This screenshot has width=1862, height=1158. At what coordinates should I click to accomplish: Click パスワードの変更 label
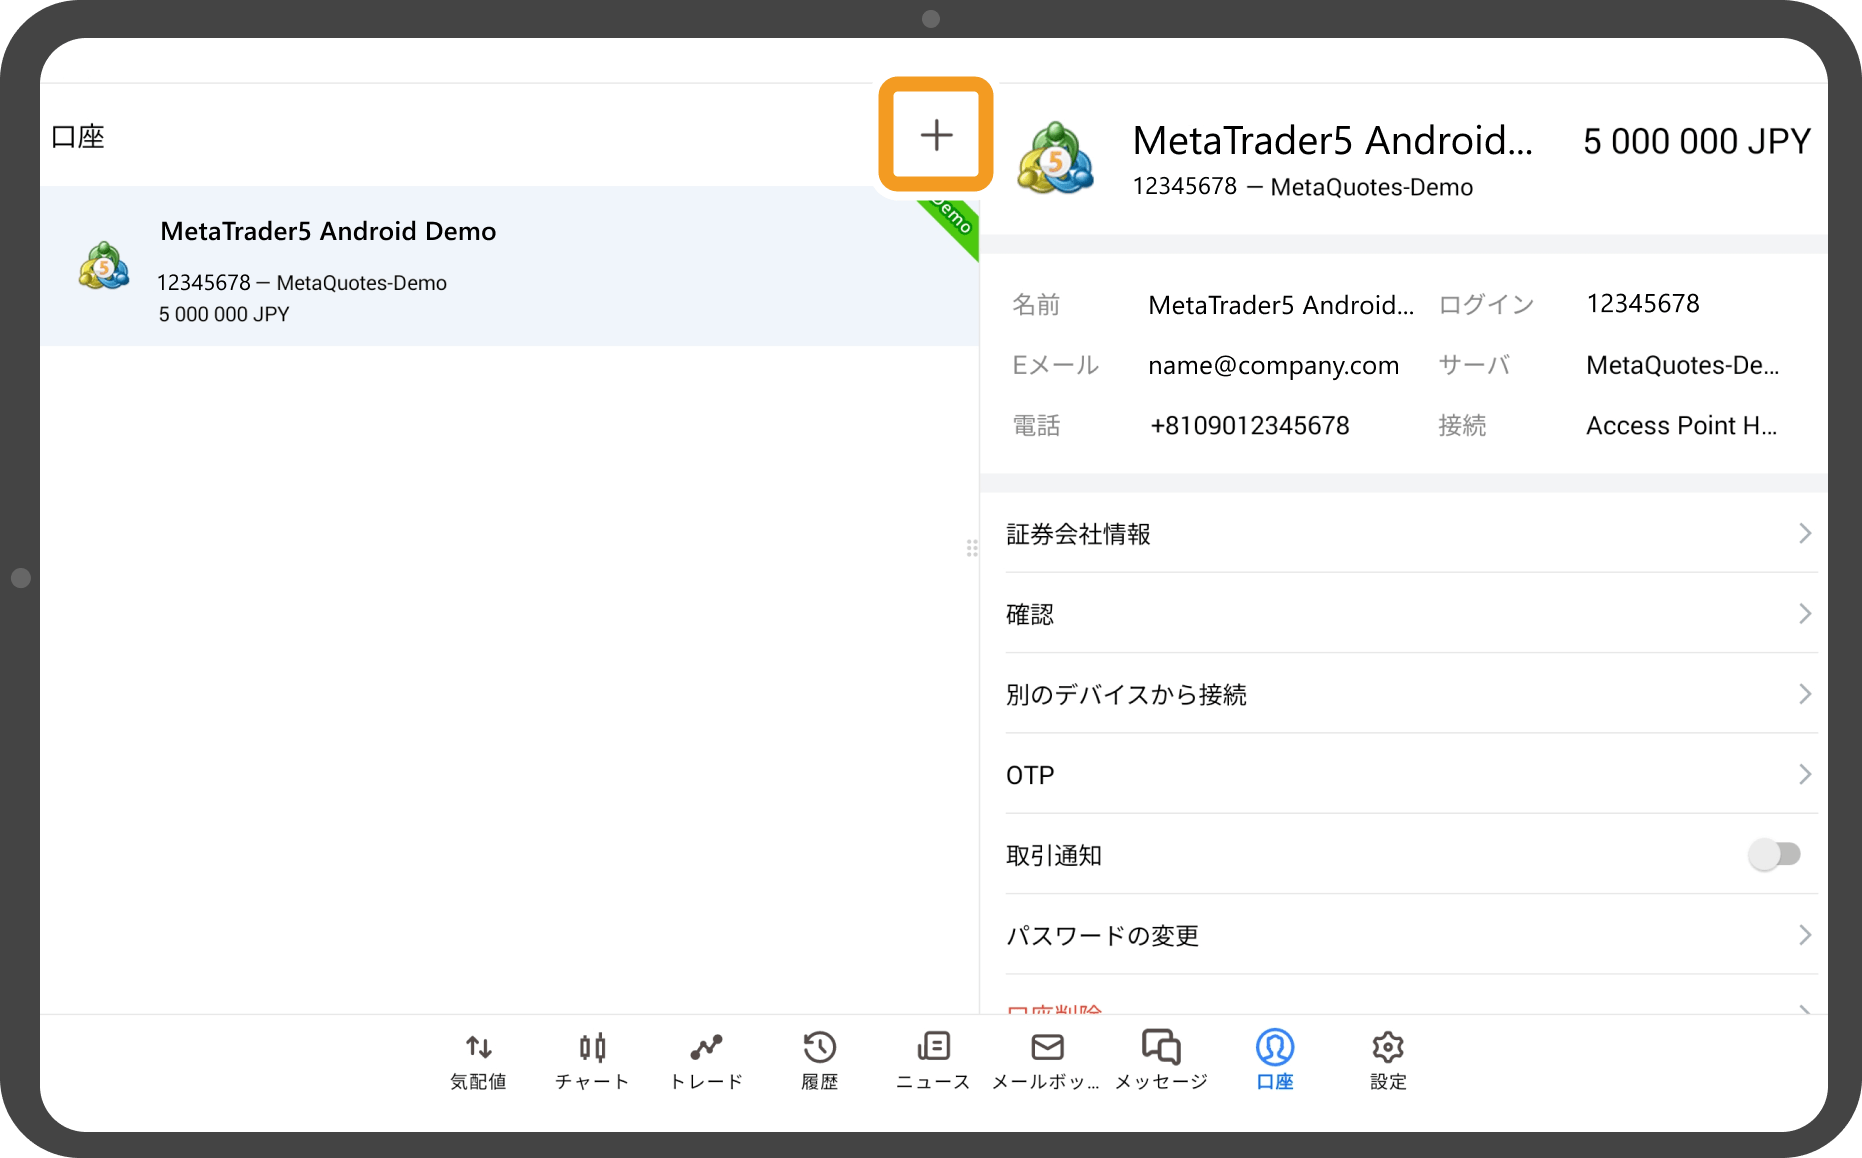(1102, 936)
